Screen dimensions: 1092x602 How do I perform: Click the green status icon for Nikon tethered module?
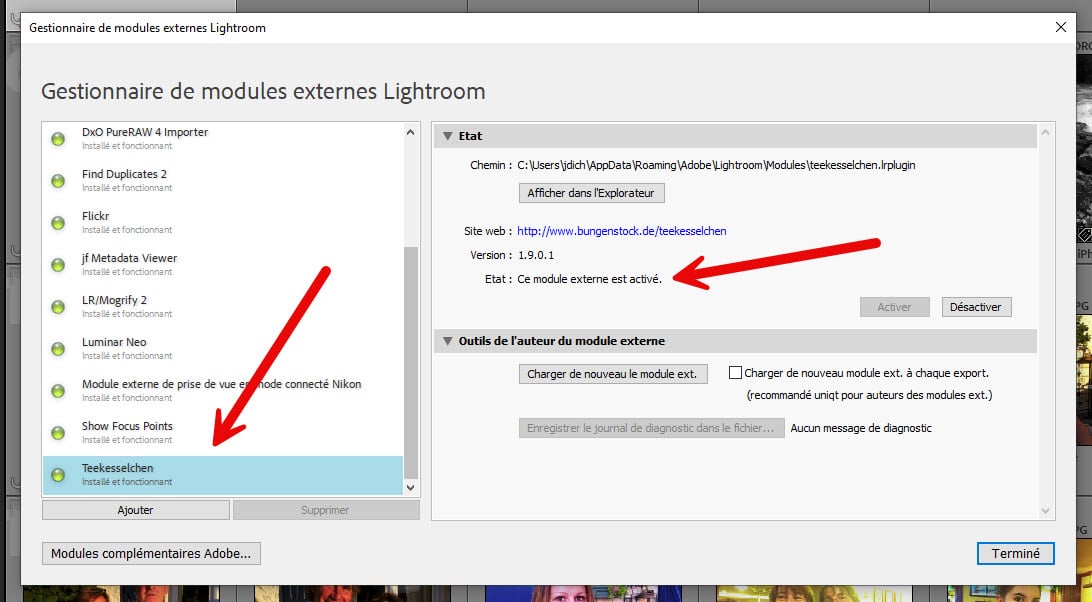point(58,390)
